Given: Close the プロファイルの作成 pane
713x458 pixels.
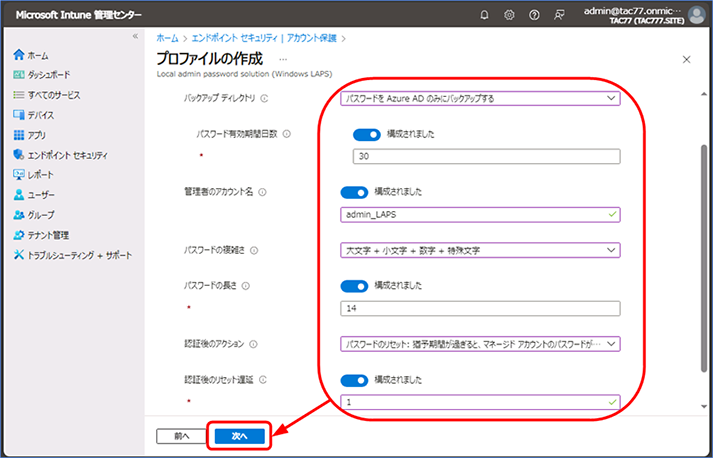Looking at the screenshot, I should (687, 60).
